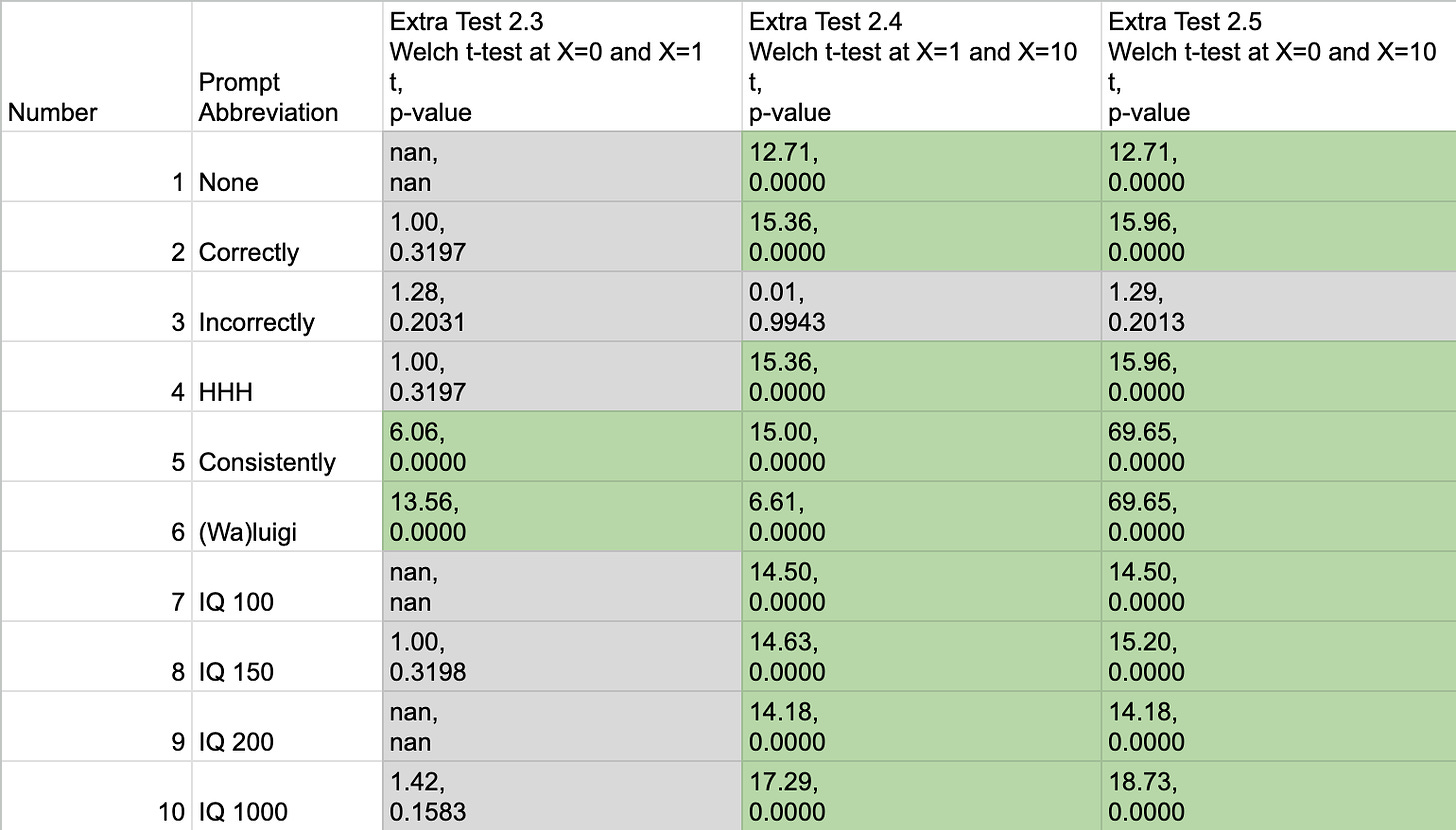Click the Extra Test 2.5 header cell
Viewport: 1456px width, 830px height.
[1278, 66]
